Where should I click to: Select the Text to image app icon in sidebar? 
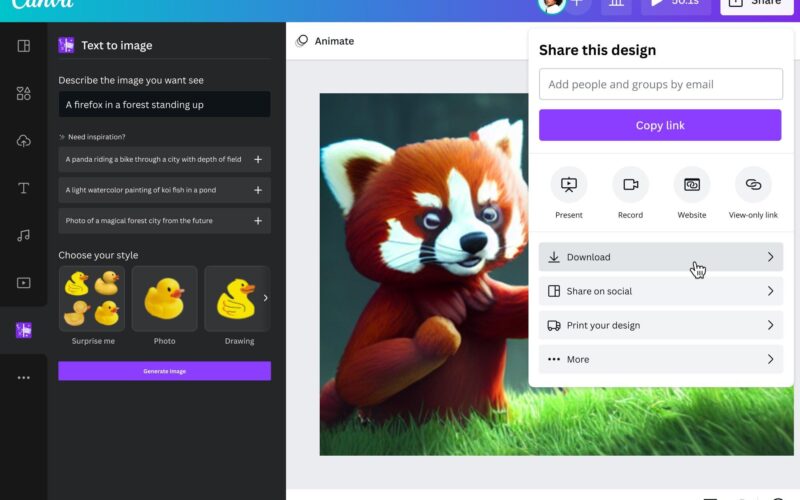(23, 330)
